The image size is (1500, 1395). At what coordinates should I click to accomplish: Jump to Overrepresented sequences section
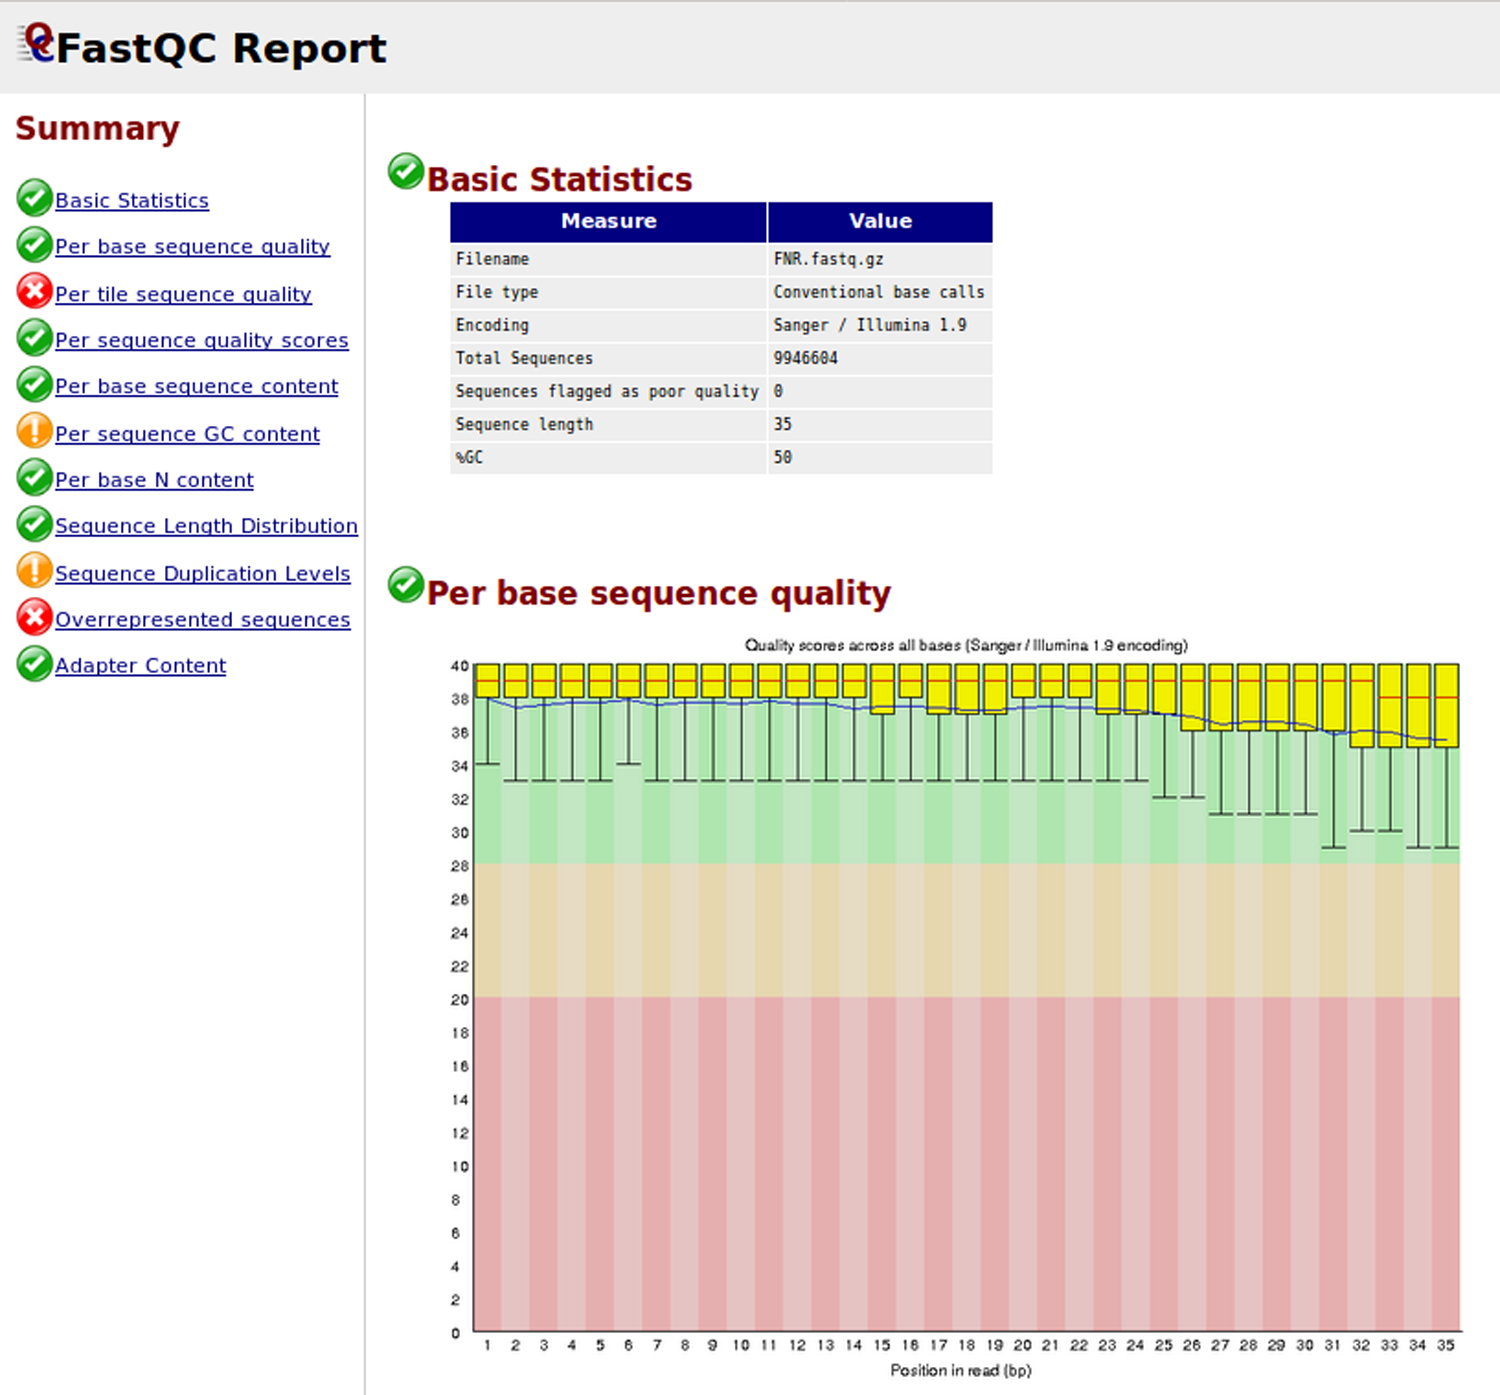point(203,620)
